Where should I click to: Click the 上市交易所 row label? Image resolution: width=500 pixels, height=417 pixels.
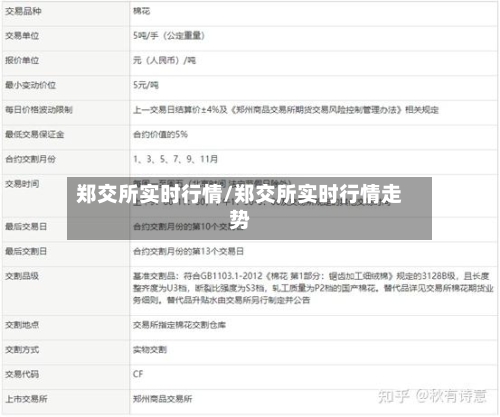(26, 399)
